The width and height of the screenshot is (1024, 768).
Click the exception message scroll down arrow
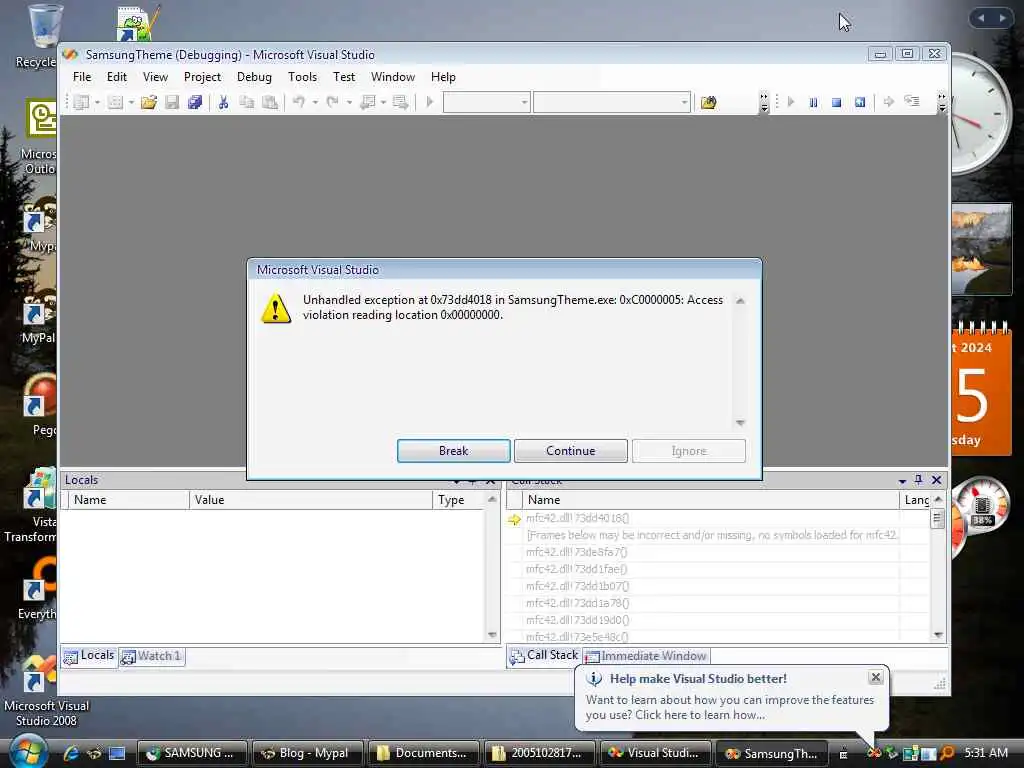(740, 423)
